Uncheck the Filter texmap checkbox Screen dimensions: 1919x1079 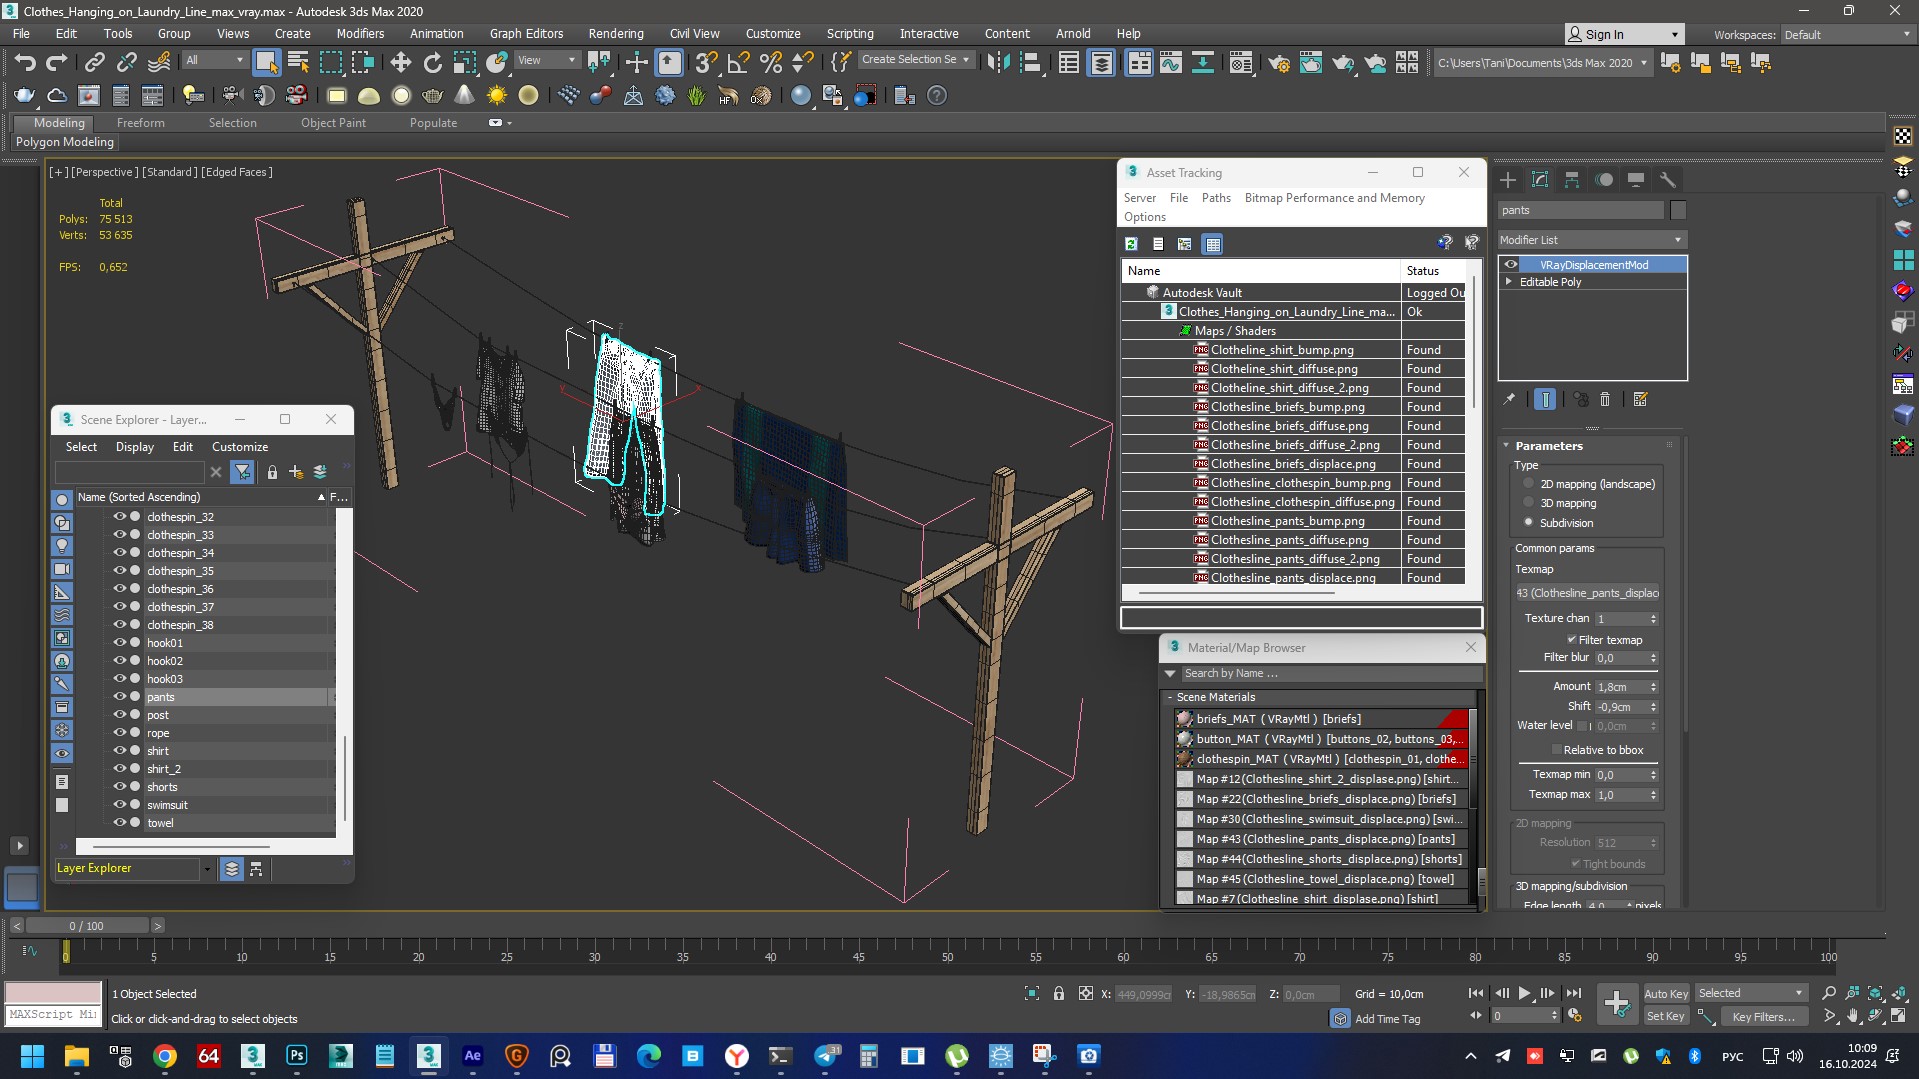[x=1571, y=640]
